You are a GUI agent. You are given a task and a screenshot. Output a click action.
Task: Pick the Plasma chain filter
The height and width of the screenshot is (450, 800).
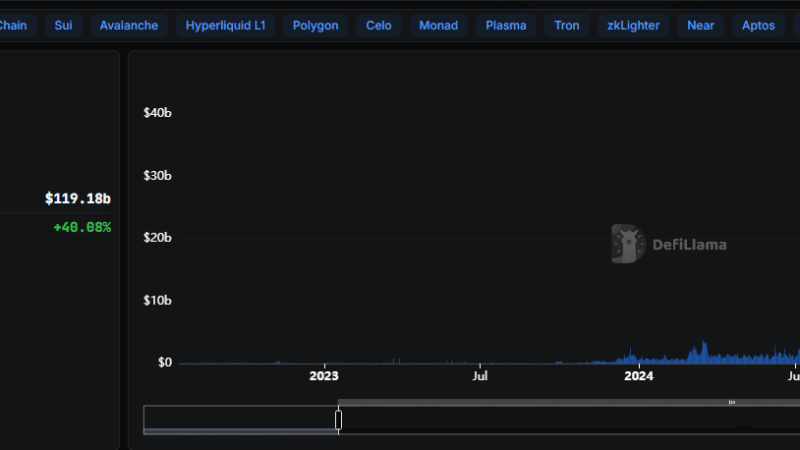[506, 26]
